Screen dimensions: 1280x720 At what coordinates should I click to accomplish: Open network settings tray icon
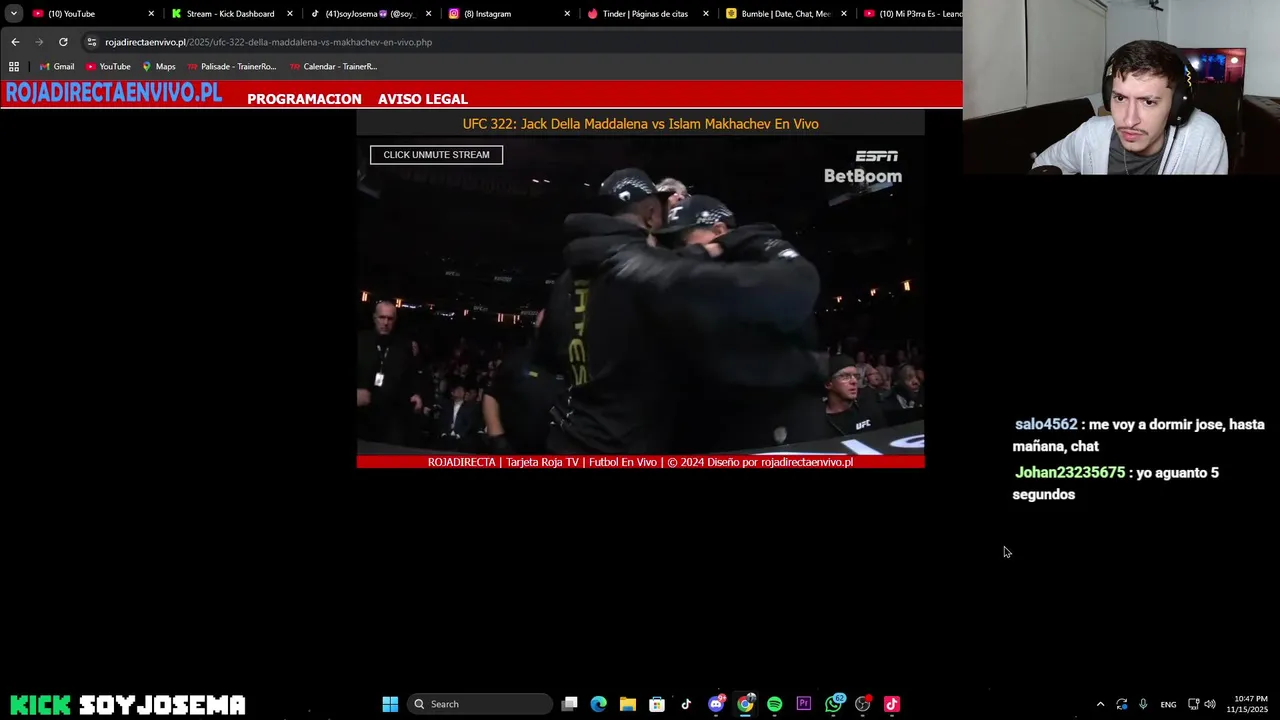point(1193,704)
